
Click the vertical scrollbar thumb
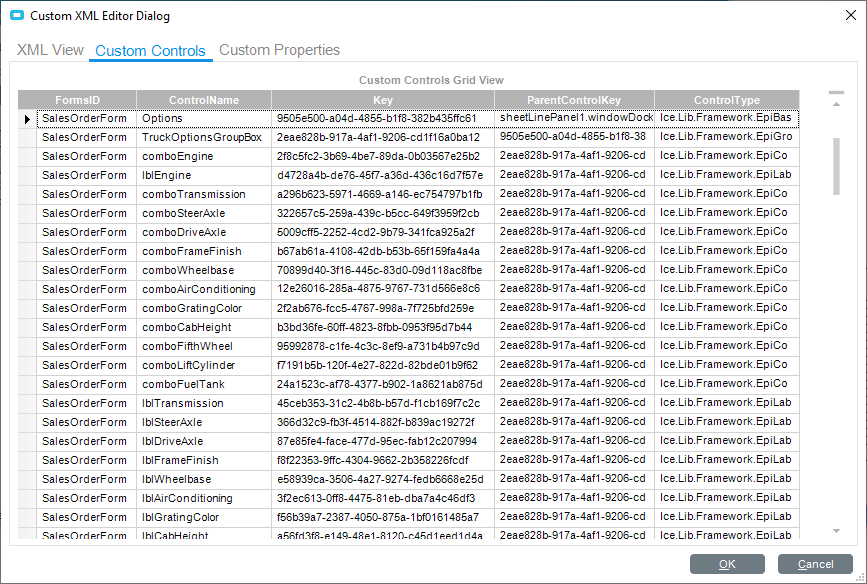836,166
